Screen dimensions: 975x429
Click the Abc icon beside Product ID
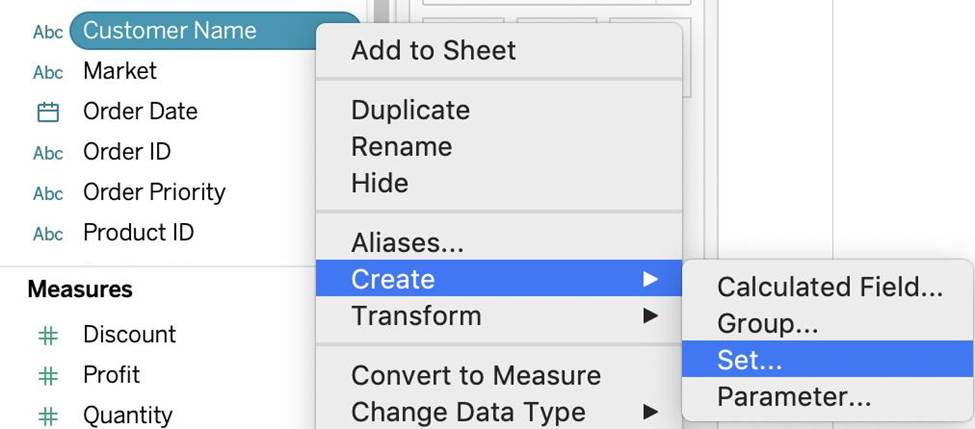click(48, 234)
